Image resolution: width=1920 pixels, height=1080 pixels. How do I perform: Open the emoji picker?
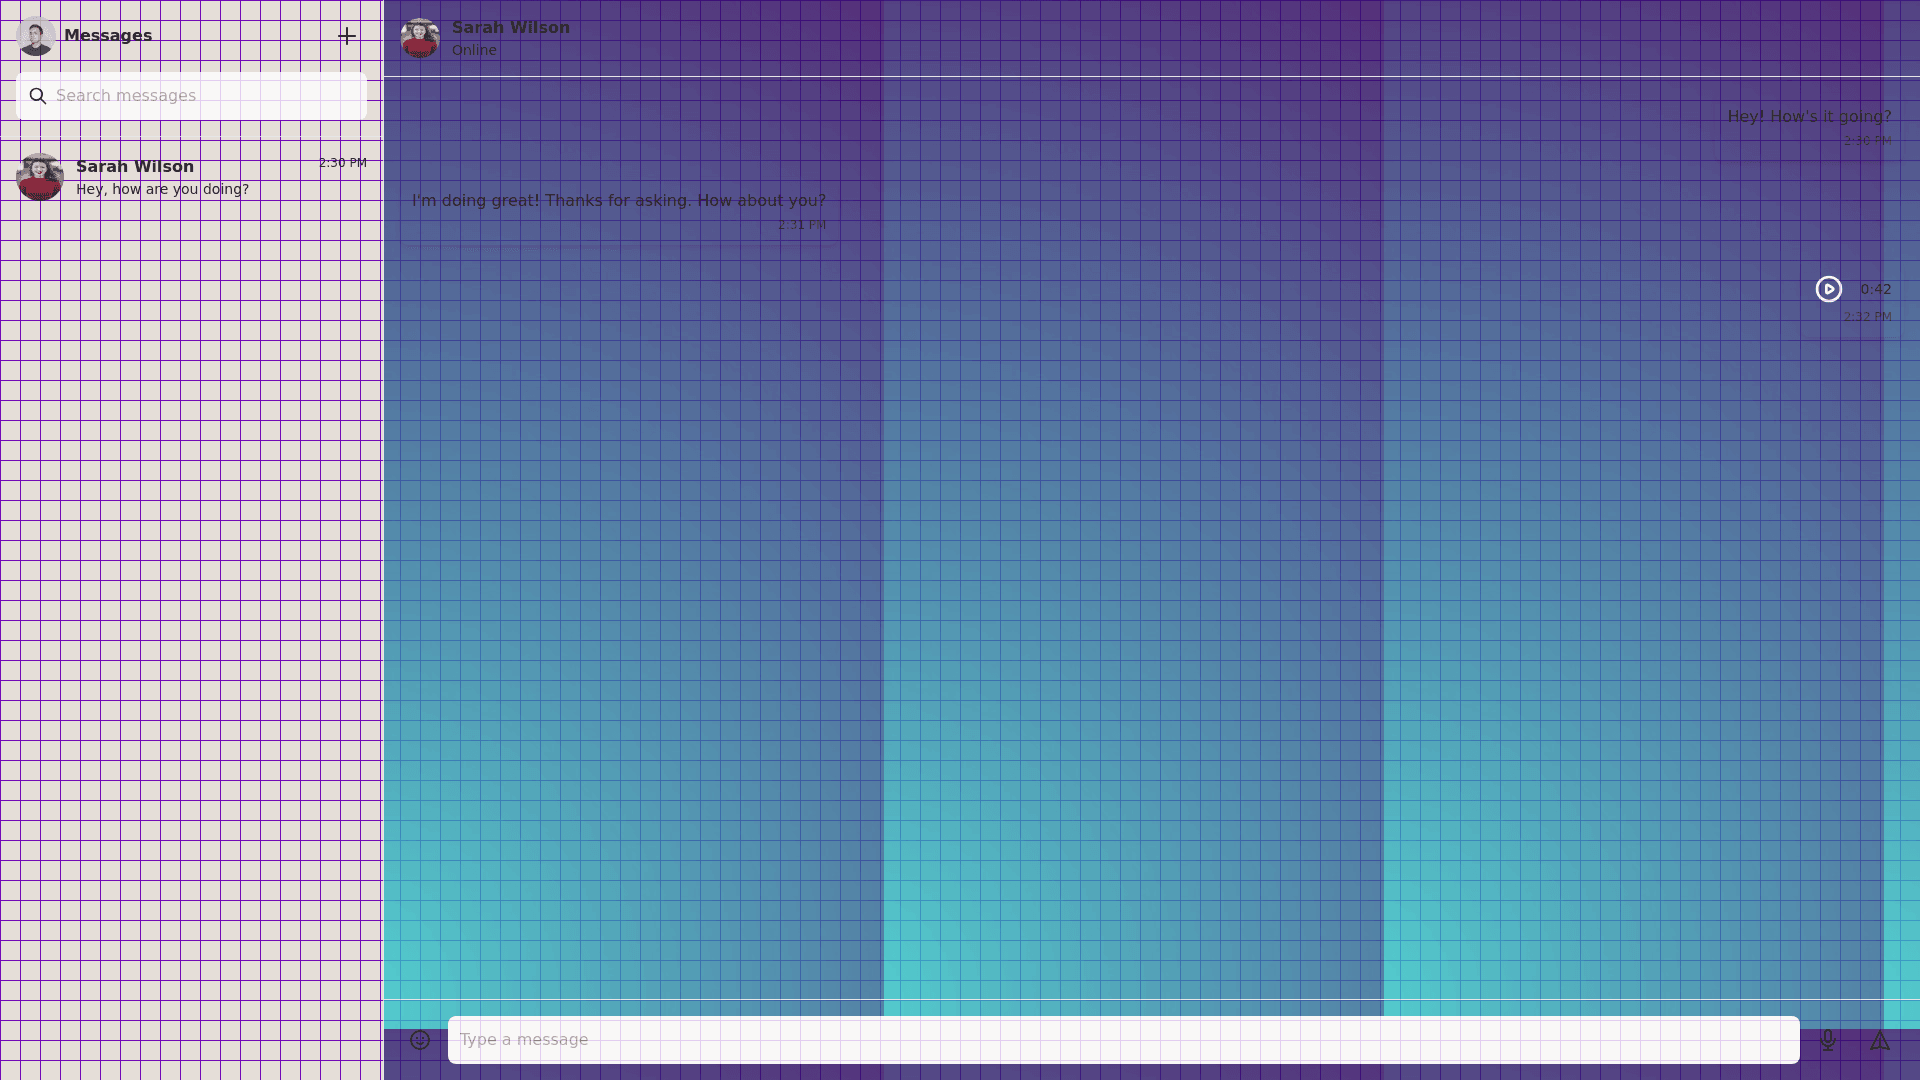point(420,1040)
